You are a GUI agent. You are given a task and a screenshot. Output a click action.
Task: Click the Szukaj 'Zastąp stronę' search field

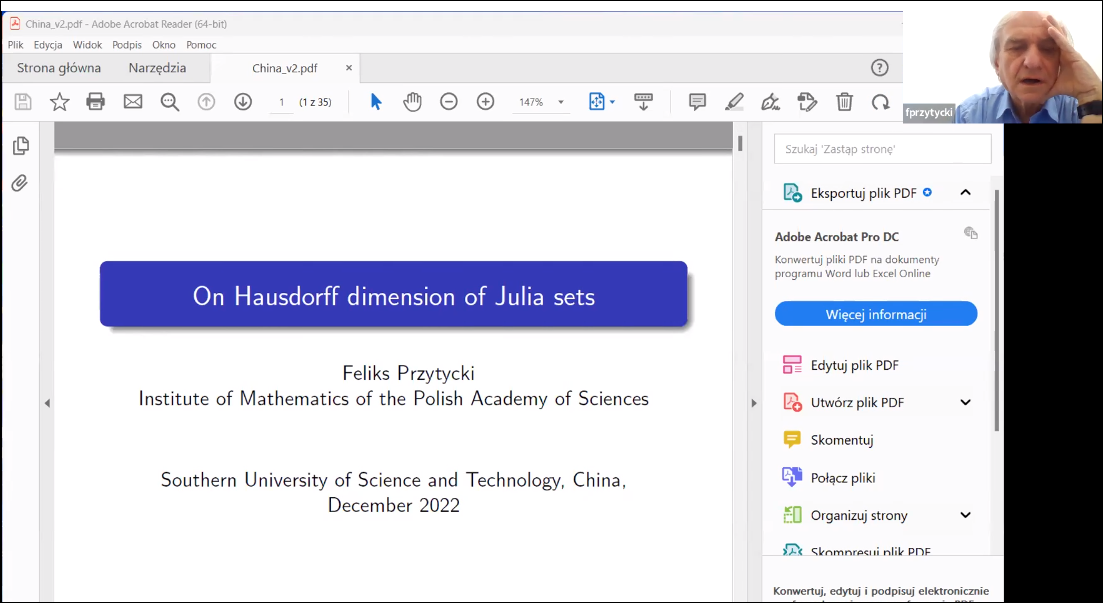coord(882,149)
